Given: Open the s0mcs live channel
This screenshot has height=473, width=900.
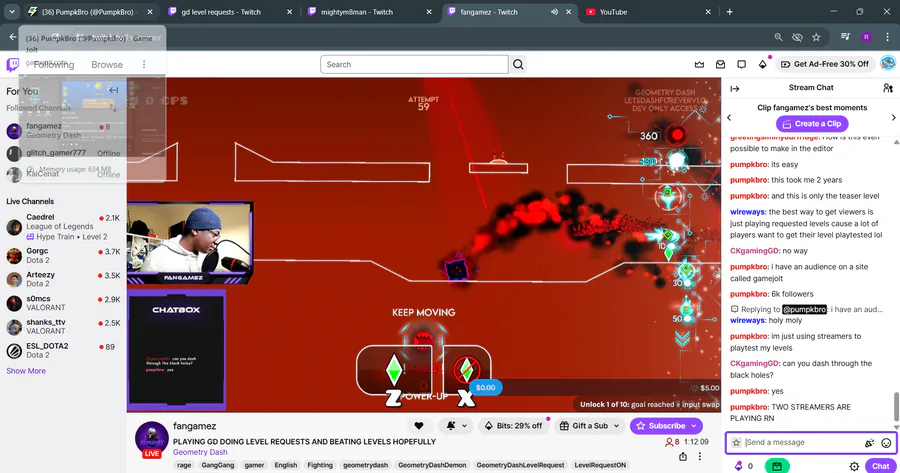Looking at the screenshot, I should click(x=63, y=303).
